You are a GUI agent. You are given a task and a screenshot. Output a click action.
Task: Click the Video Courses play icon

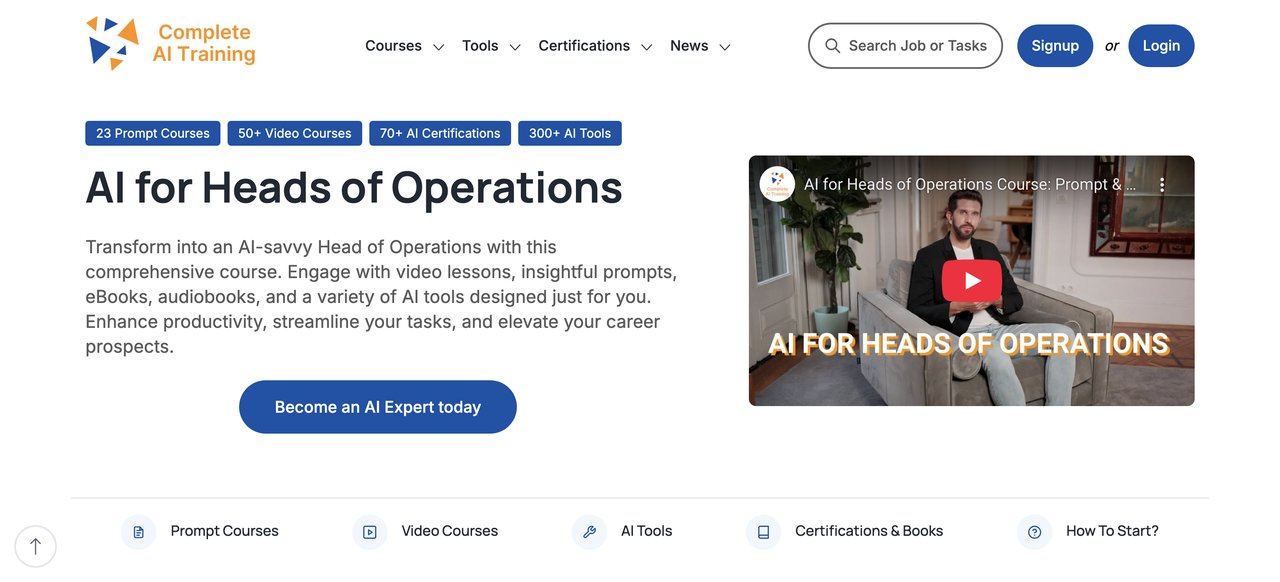click(370, 532)
